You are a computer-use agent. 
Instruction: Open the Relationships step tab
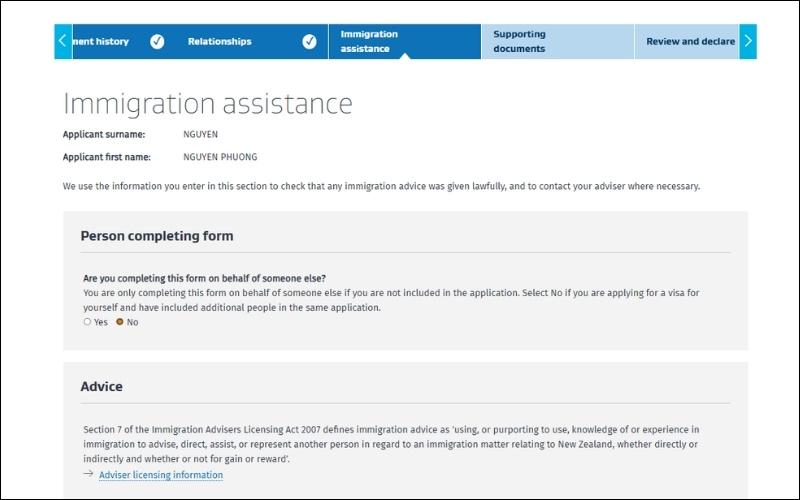click(220, 41)
